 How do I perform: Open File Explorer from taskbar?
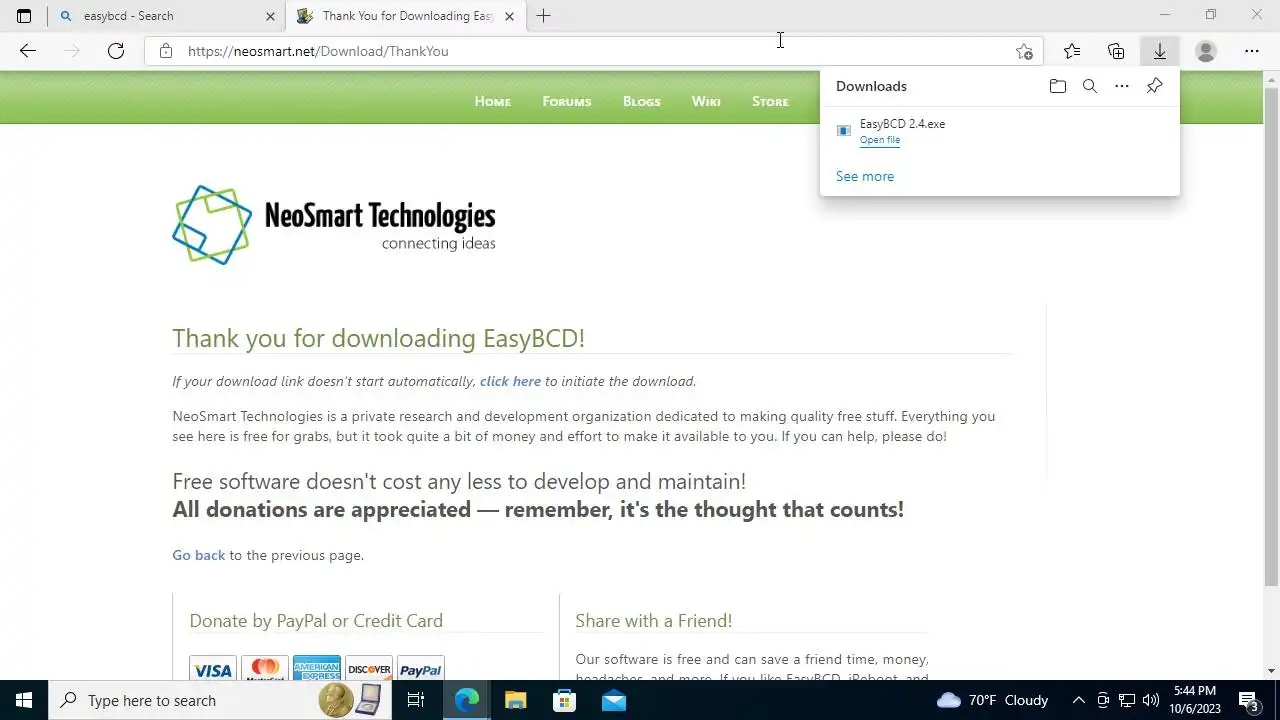[515, 700]
